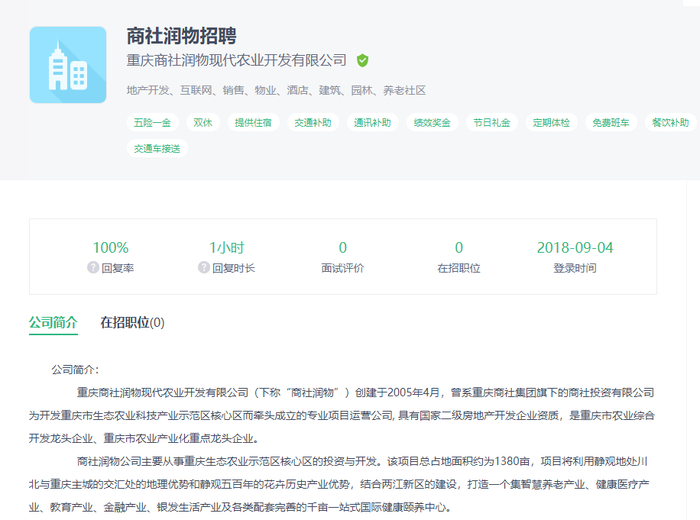Click the 公司简介： heading in the description
The width and height of the screenshot is (700, 520).
[75, 370]
